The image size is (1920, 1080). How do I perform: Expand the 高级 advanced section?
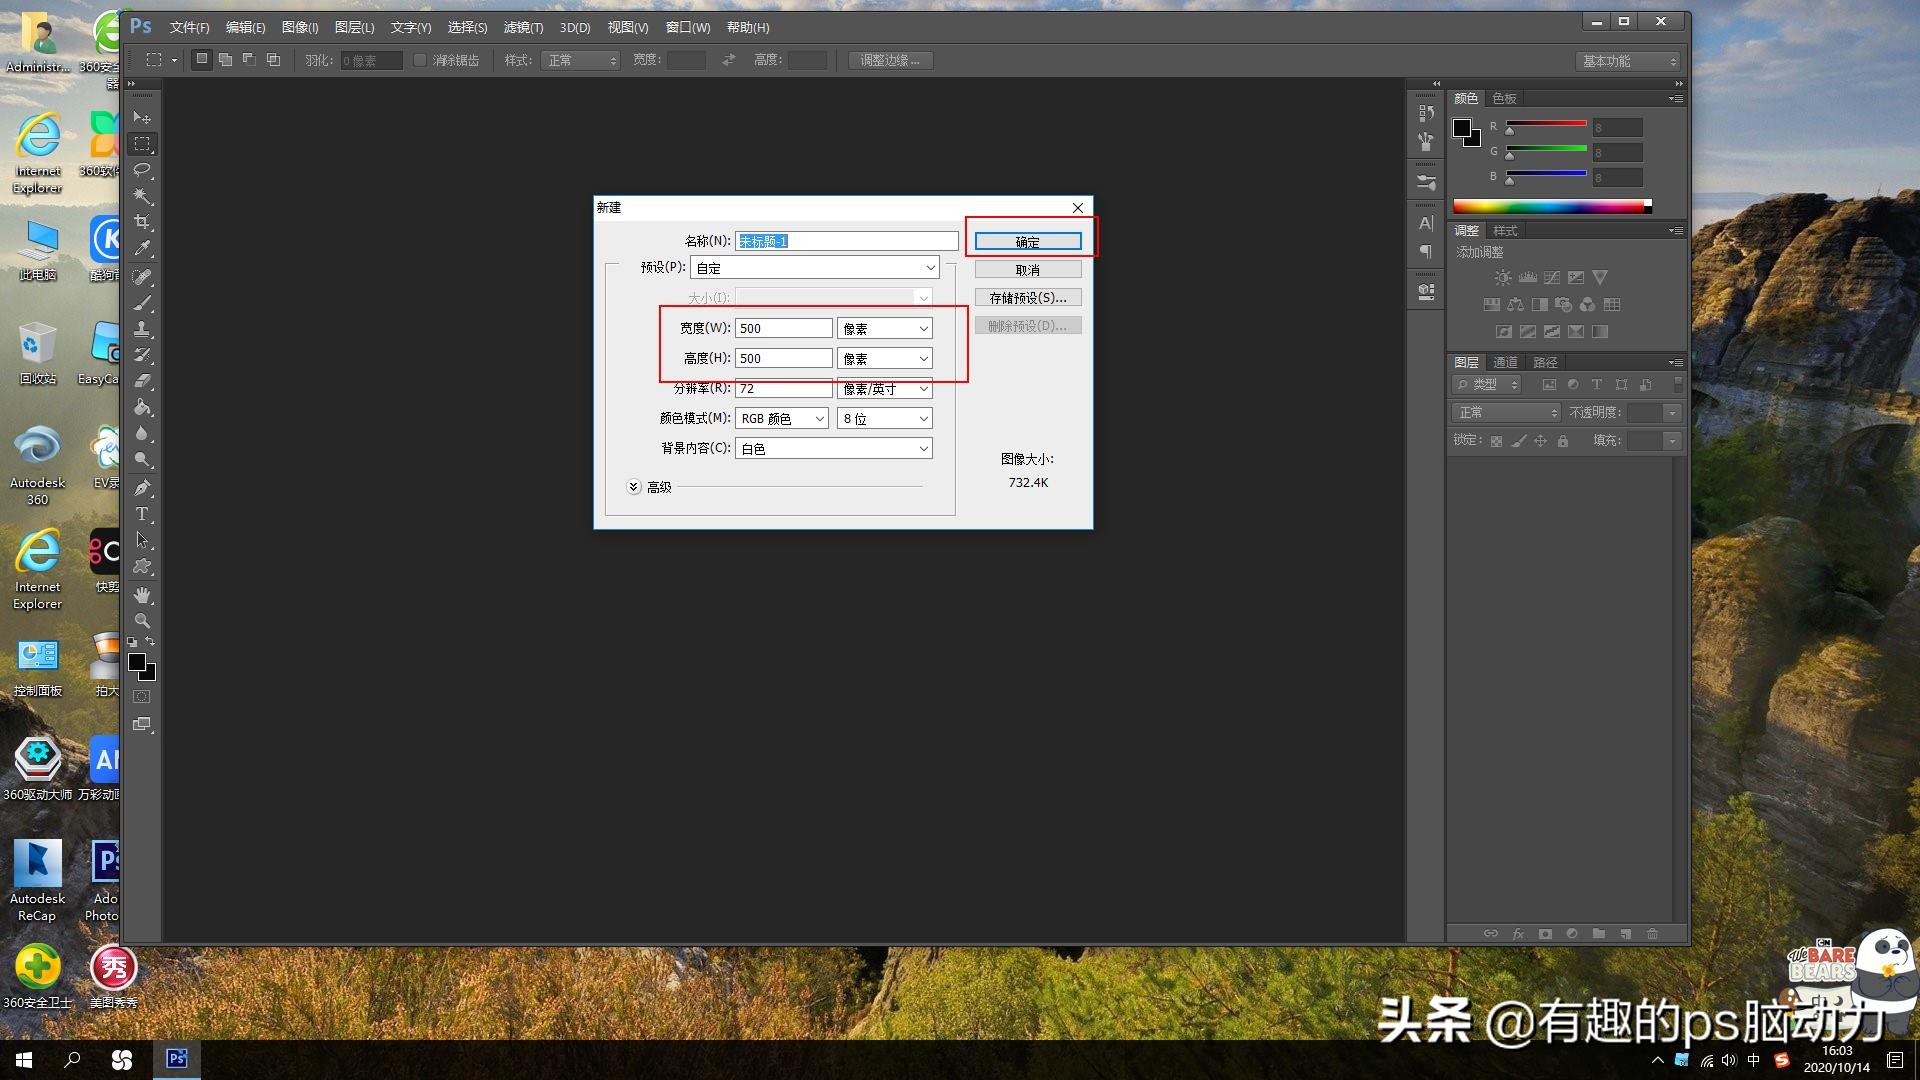coord(634,487)
